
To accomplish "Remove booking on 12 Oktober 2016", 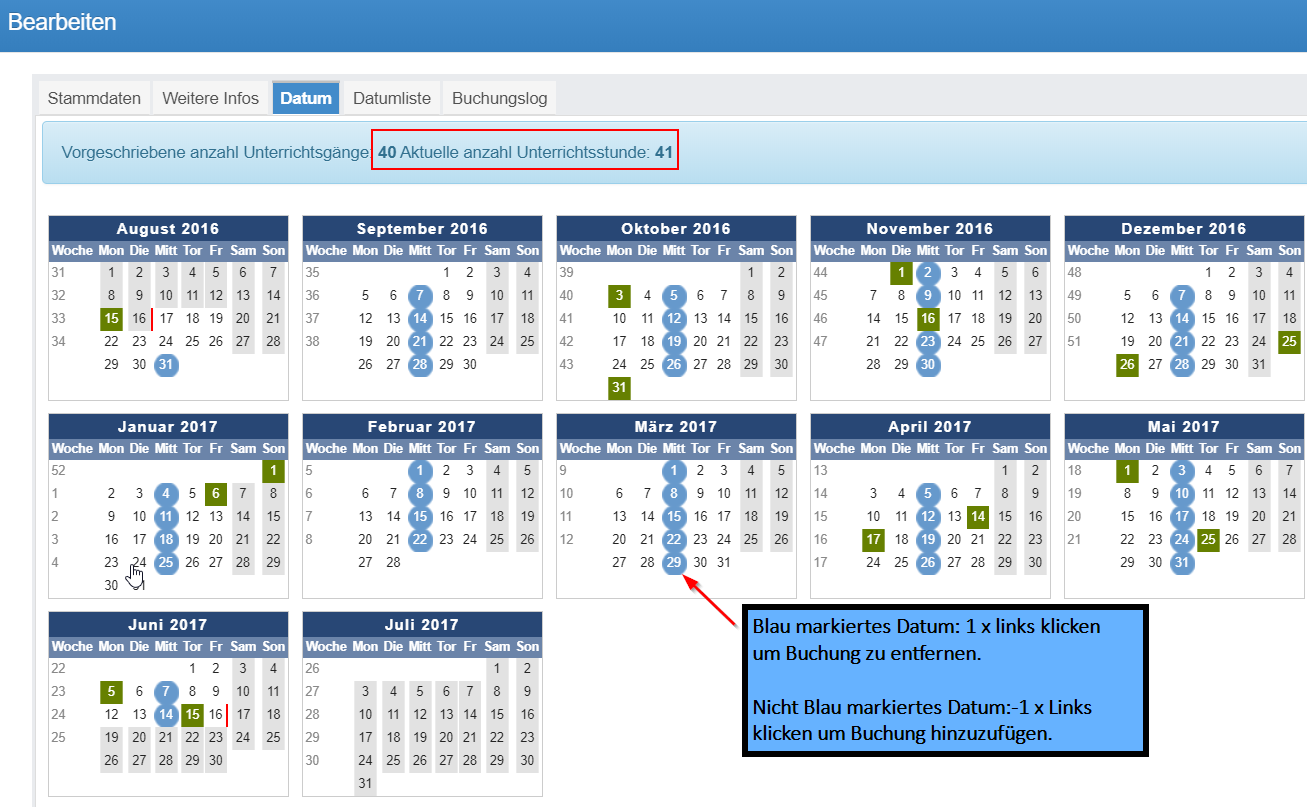I will click(674, 319).
